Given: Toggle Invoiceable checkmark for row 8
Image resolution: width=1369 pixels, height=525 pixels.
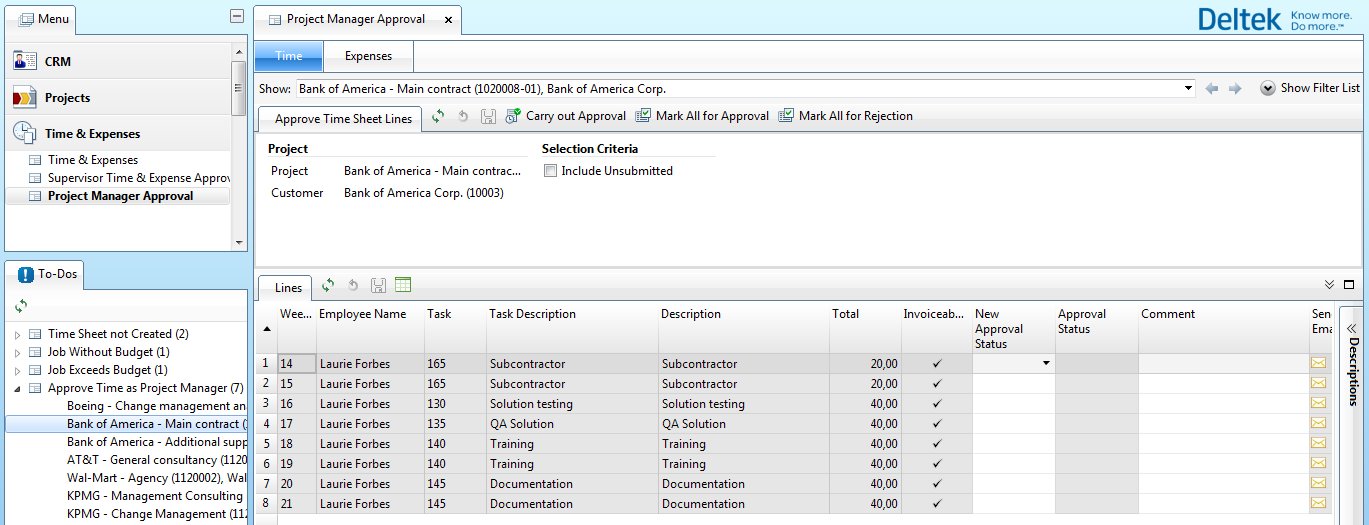Looking at the screenshot, I should (937, 504).
